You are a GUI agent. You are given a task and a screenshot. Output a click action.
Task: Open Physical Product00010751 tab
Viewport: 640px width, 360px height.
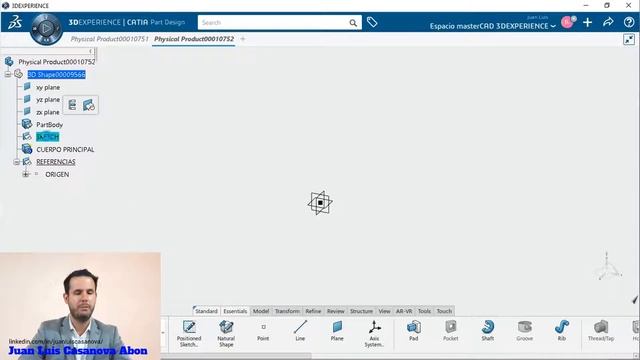(109, 39)
